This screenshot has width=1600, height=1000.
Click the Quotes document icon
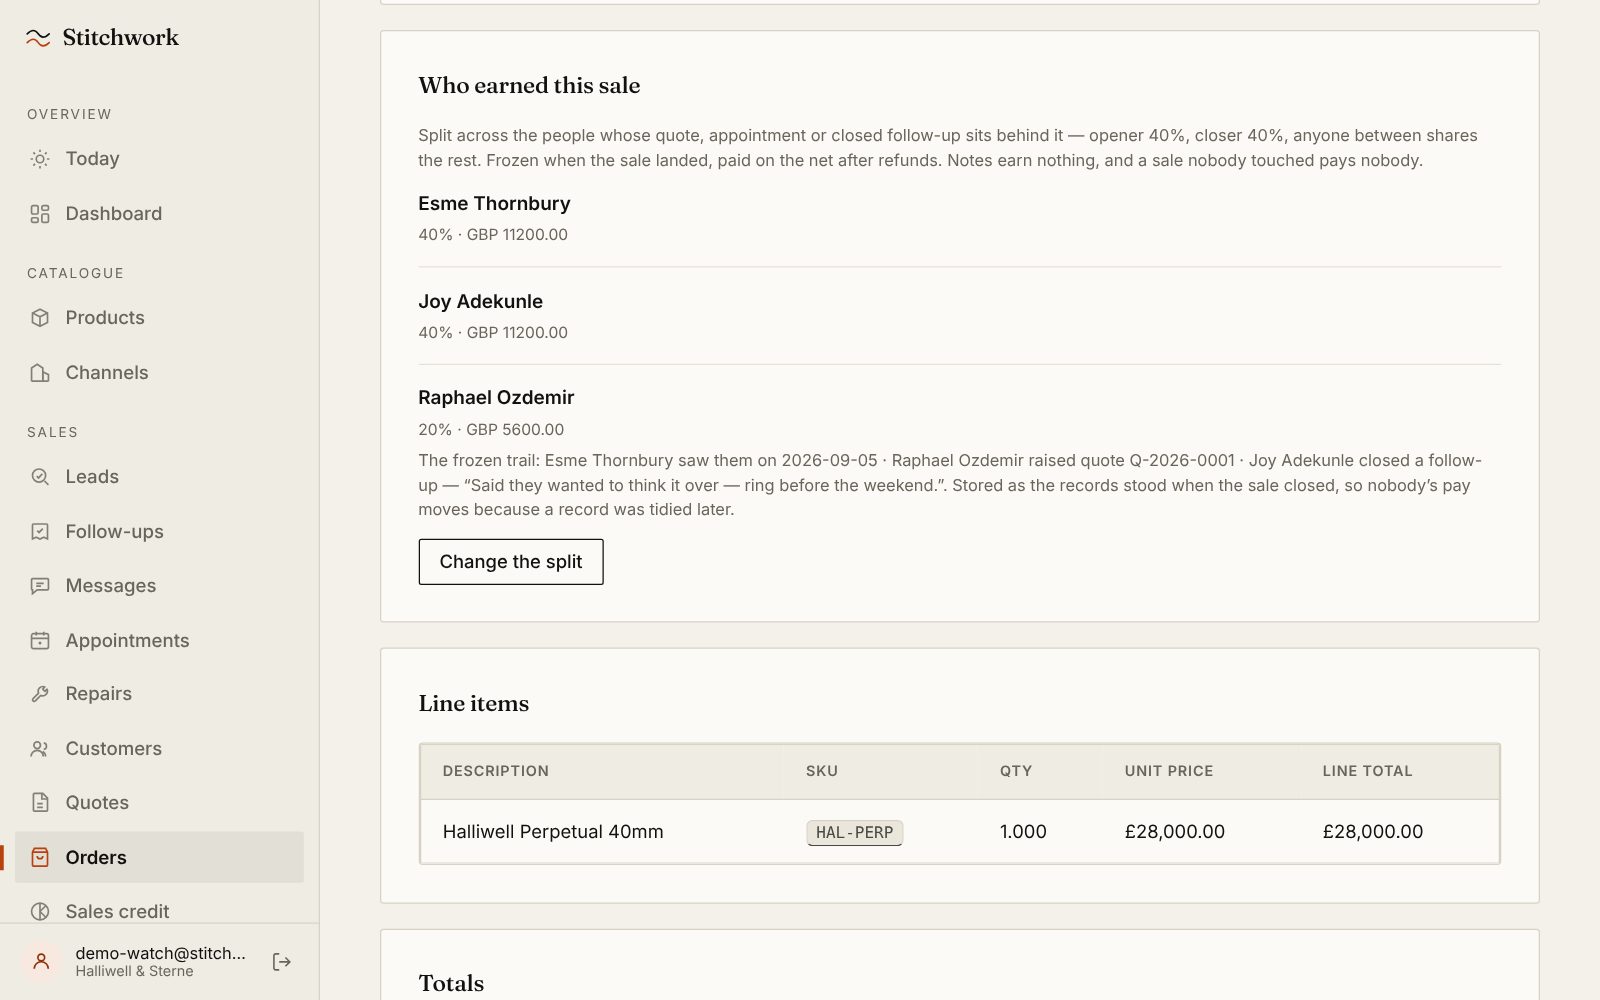[x=40, y=803]
